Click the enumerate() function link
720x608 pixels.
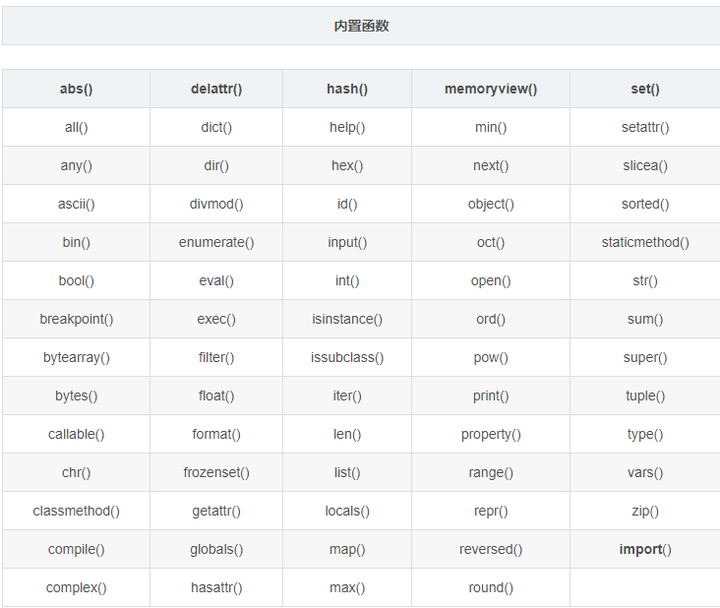[x=216, y=242]
